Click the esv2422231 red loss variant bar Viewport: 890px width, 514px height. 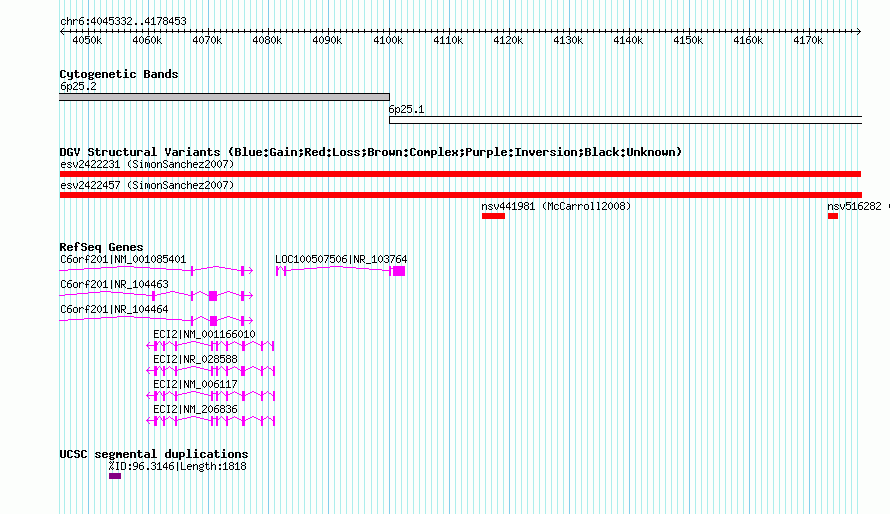click(460, 174)
